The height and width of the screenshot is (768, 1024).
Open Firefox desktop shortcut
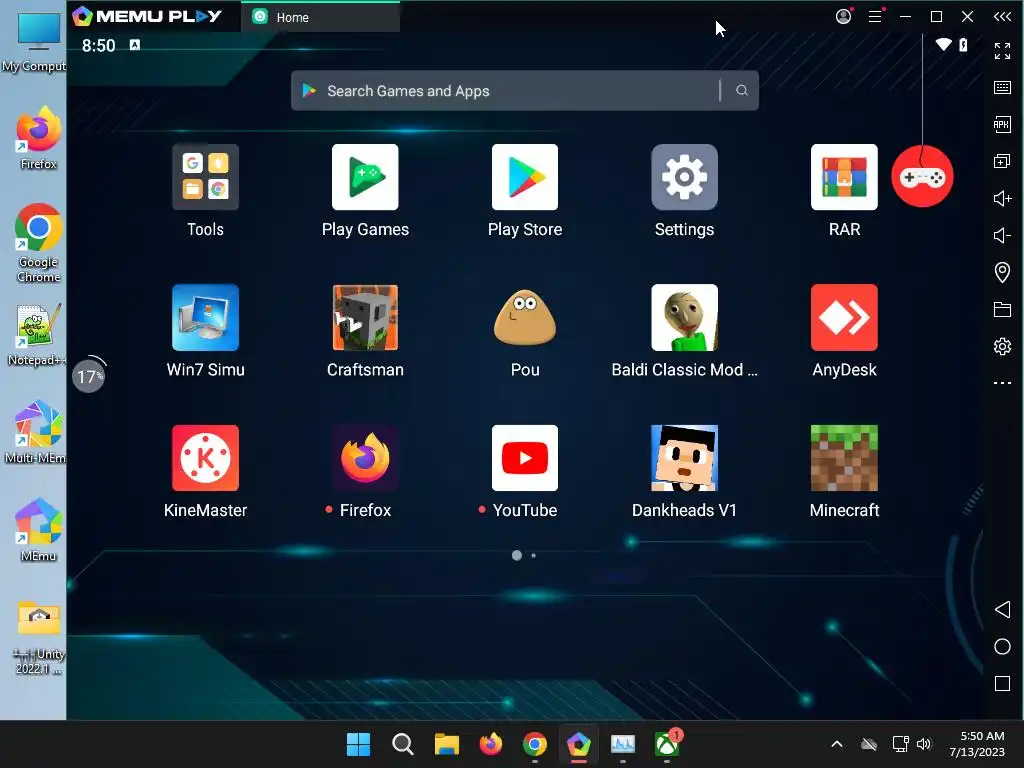38,139
